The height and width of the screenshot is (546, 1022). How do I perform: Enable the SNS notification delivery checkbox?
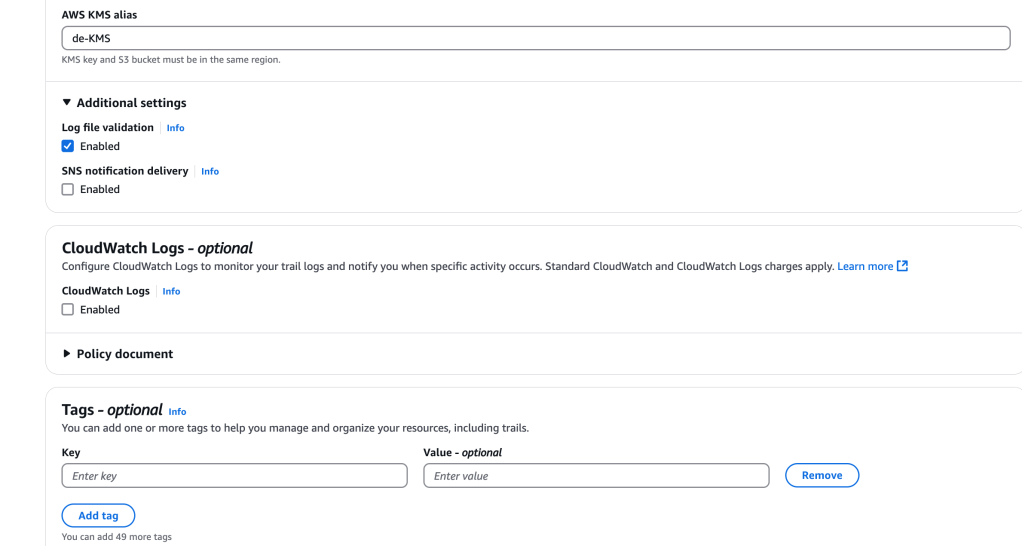(x=68, y=189)
